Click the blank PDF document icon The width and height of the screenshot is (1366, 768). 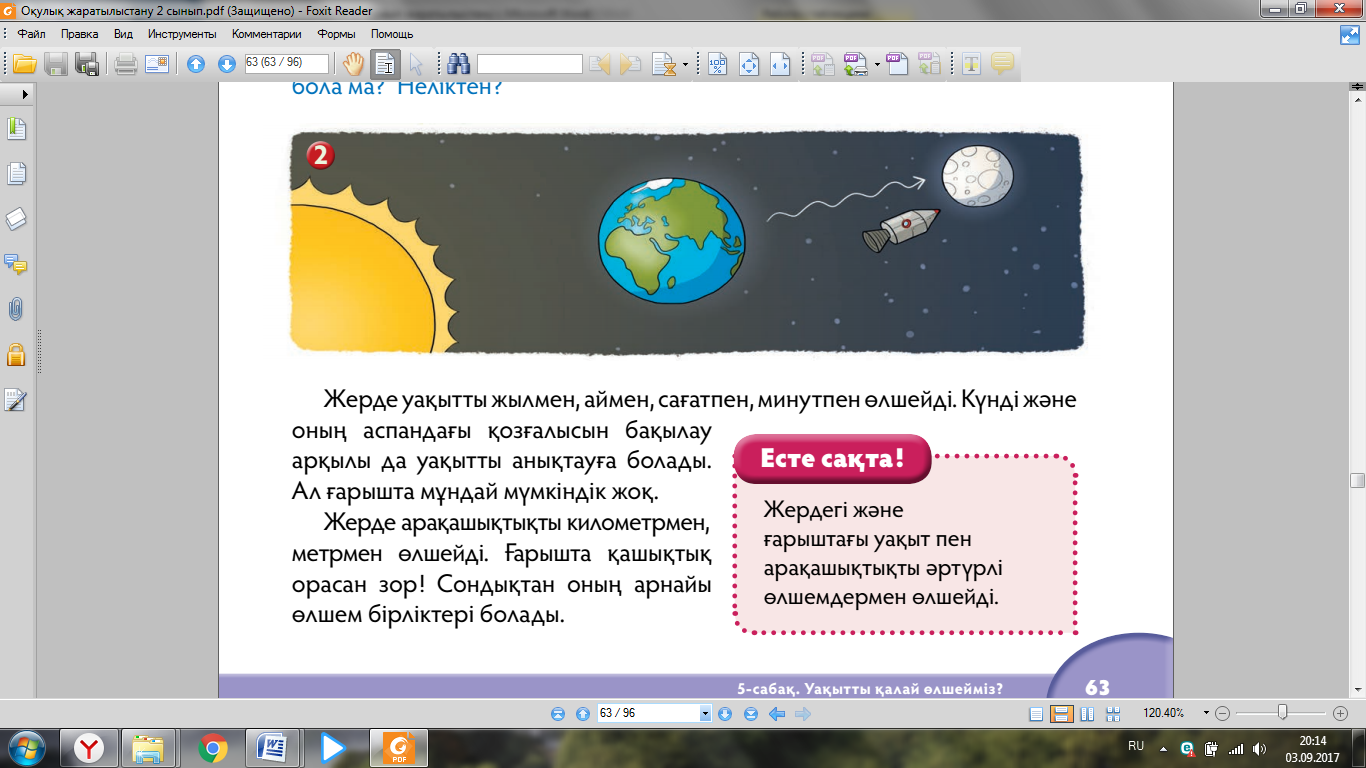tap(898, 64)
